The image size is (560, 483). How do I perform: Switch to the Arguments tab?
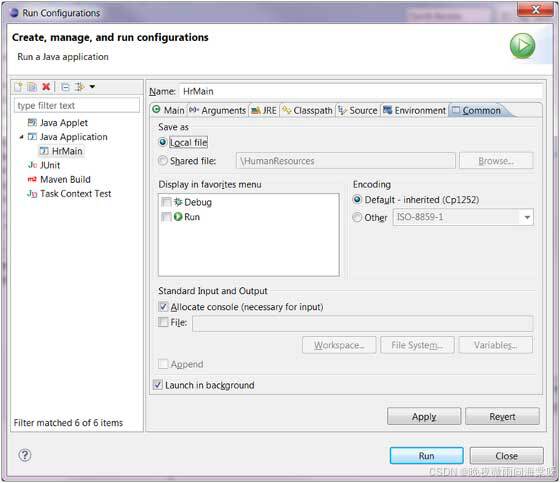point(218,110)
